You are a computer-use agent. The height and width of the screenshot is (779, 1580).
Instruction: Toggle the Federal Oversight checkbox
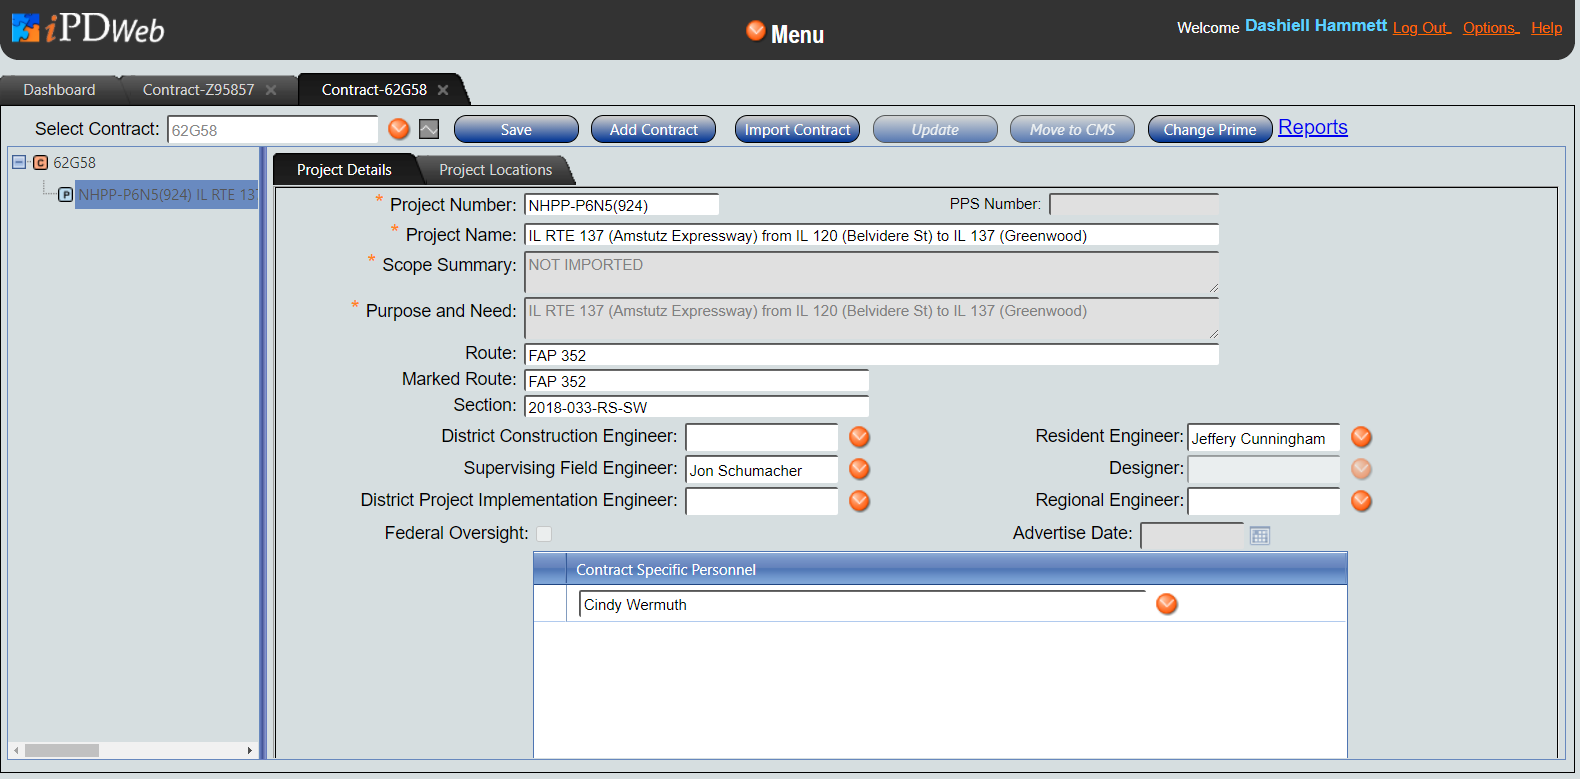pyautogui.click(x=544, y=534)
